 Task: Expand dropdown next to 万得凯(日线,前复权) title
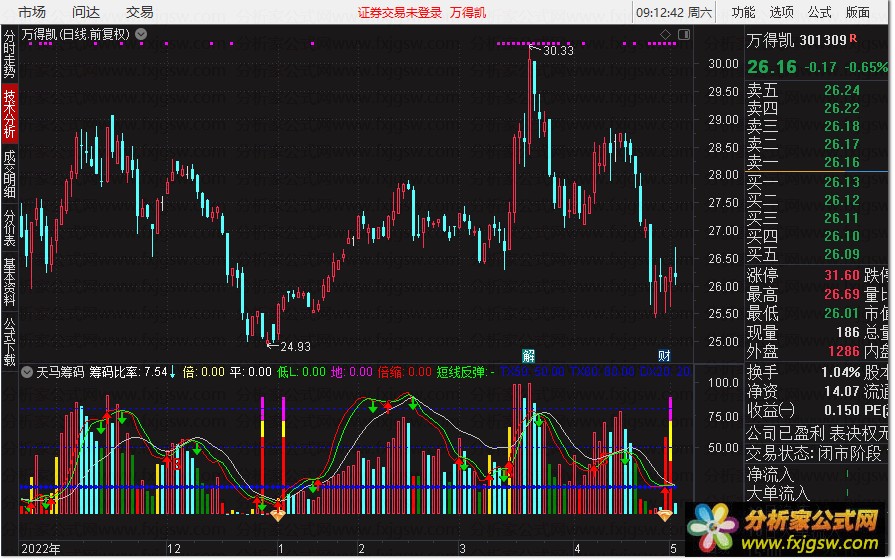(x=141, y=34)
